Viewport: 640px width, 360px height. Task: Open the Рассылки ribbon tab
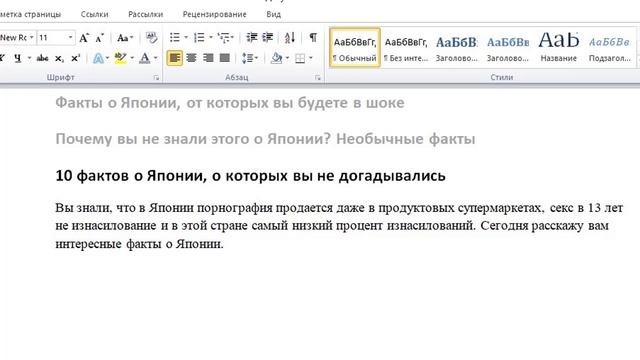145,14
